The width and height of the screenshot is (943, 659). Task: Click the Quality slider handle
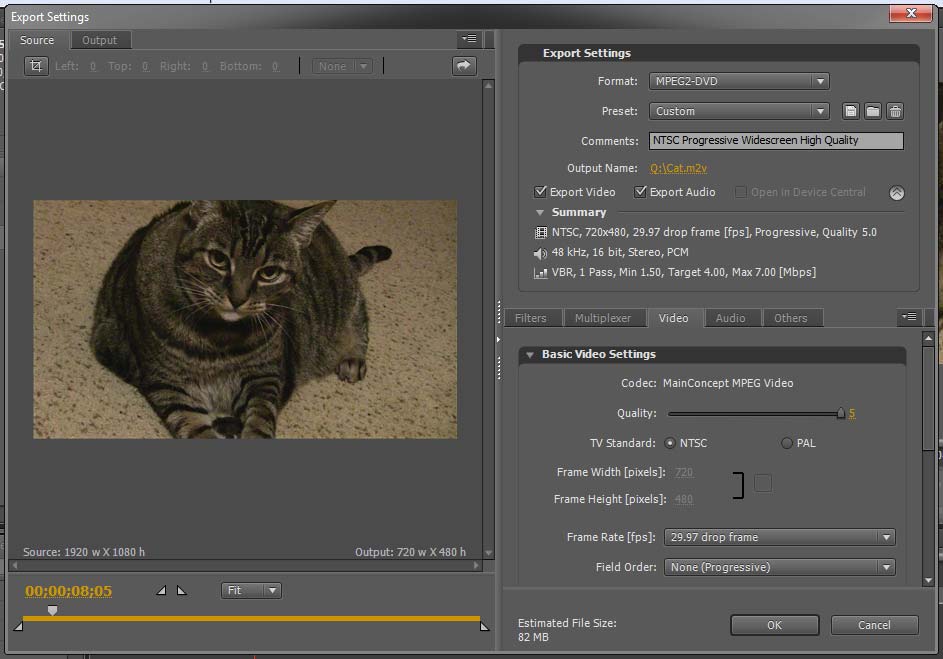coord(841,413)
